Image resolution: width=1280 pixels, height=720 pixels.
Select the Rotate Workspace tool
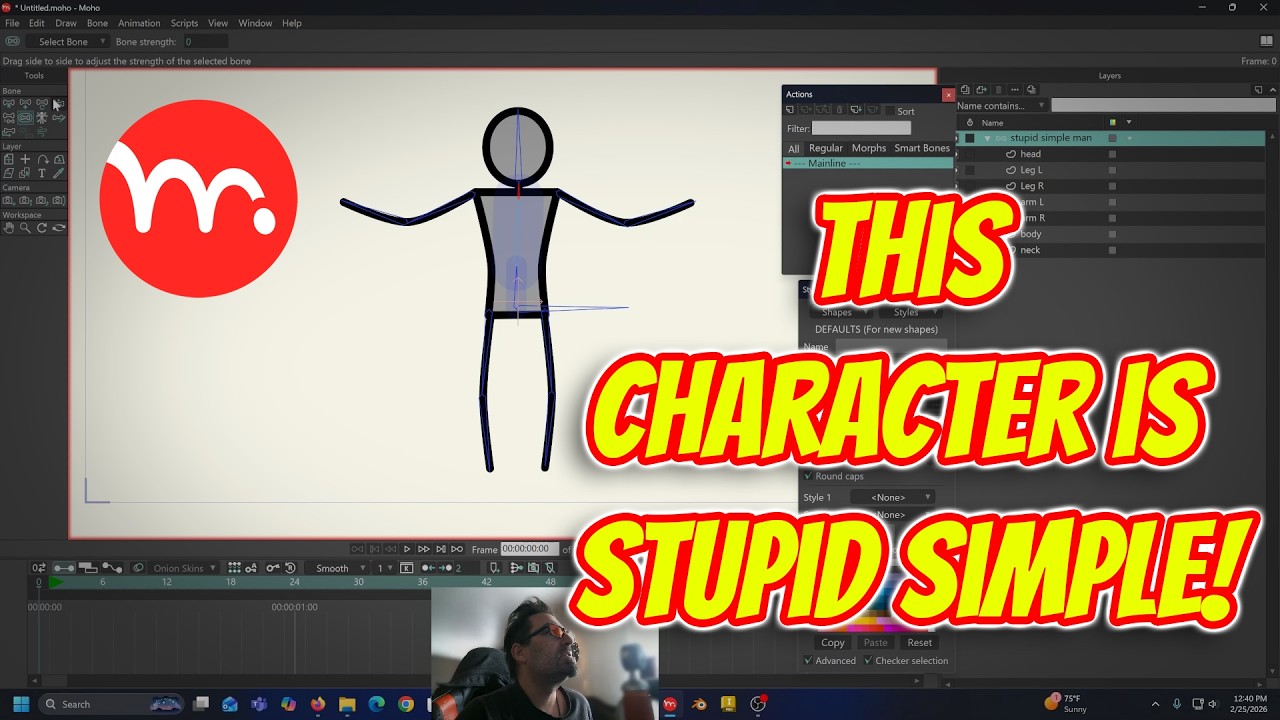tap(42, 227)
